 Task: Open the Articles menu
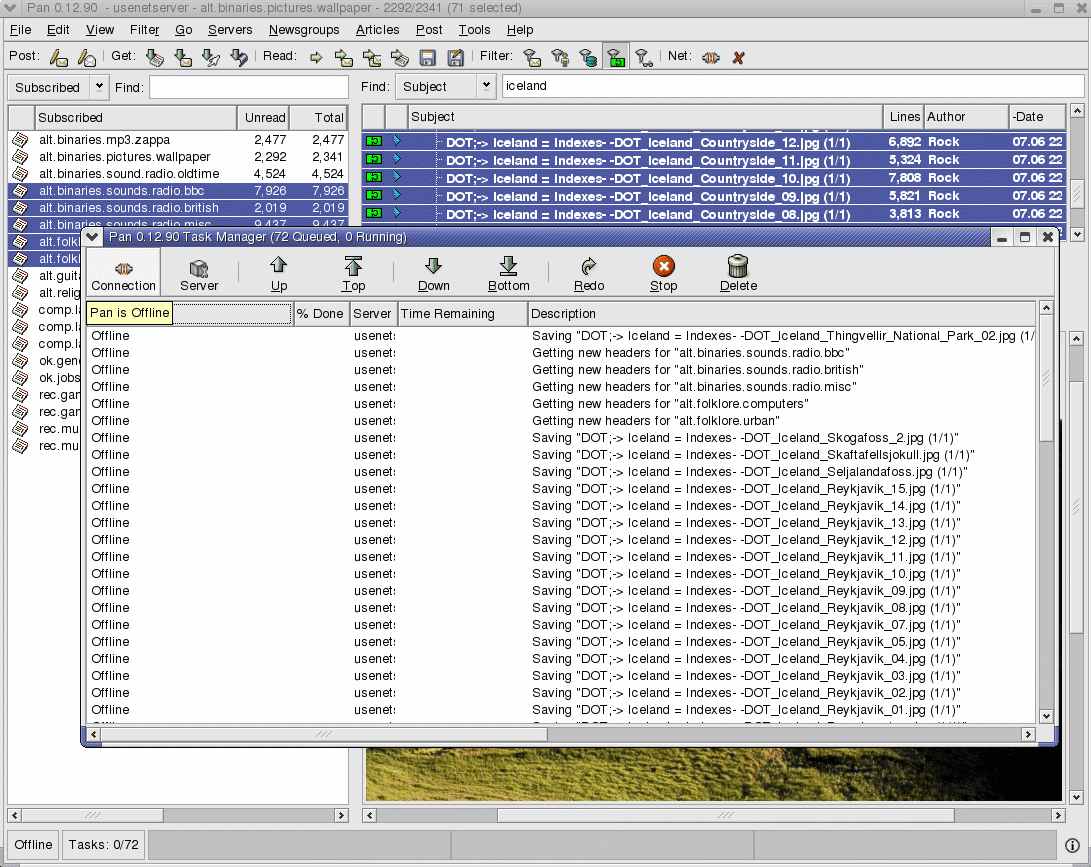click(377, 30)
